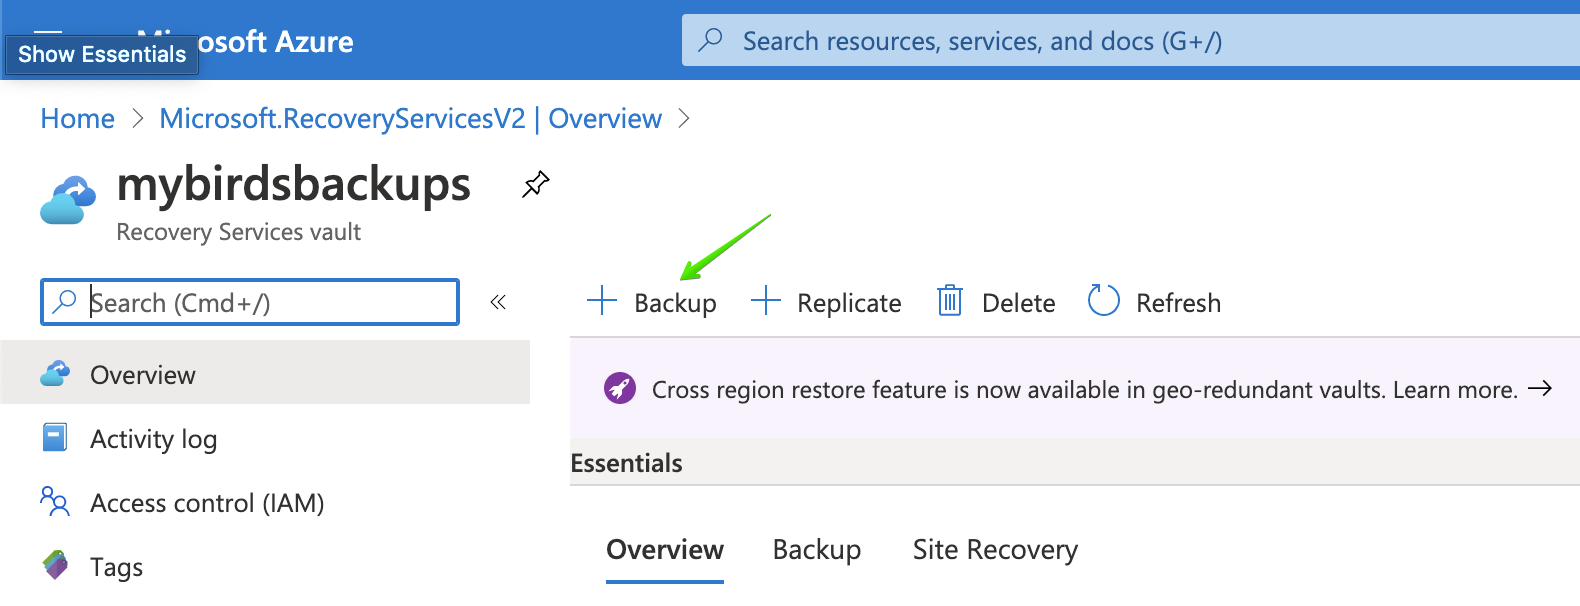Click the Search resources, services, and docs bar
Image resolution: width=1580 pixels, height=606 pixels.
click(1130, 41)
